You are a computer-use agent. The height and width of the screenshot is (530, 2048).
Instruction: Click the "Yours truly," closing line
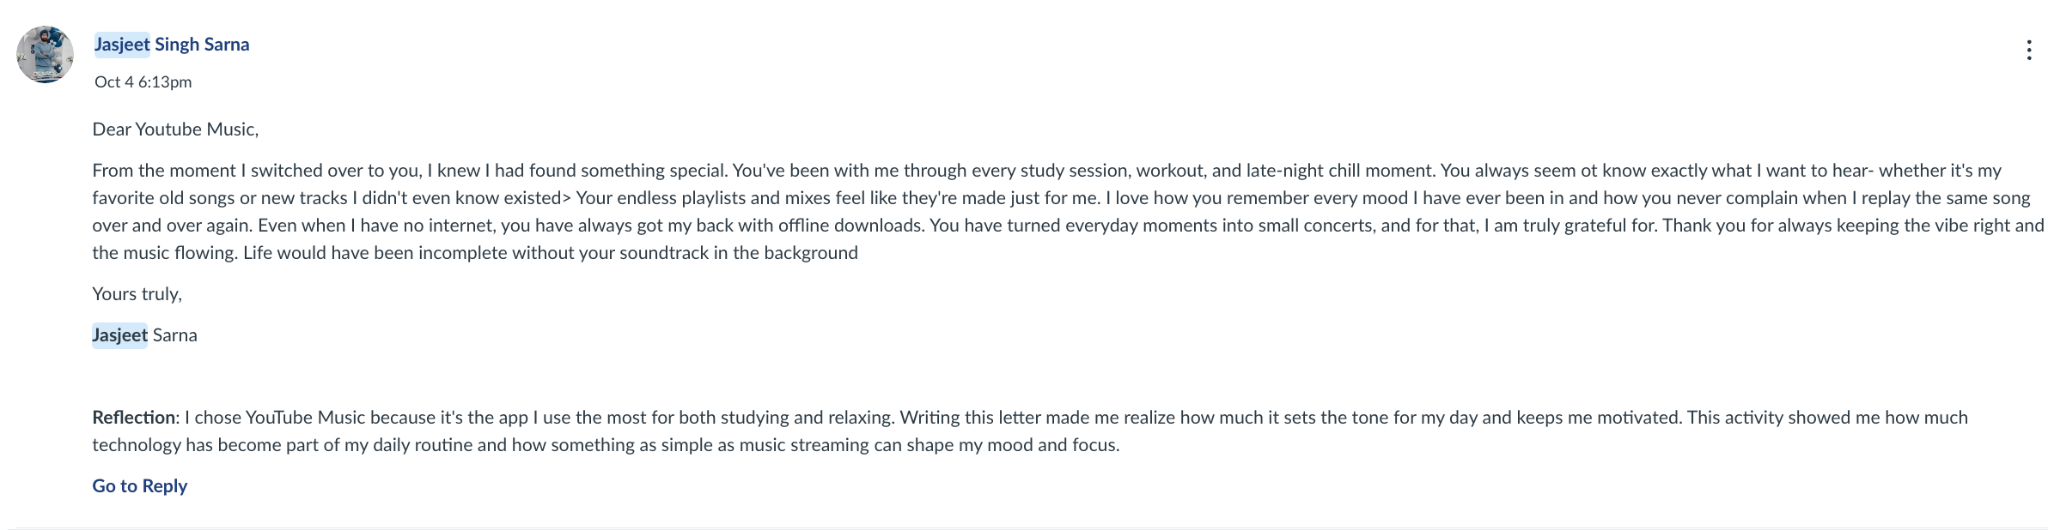coord(137,294)
